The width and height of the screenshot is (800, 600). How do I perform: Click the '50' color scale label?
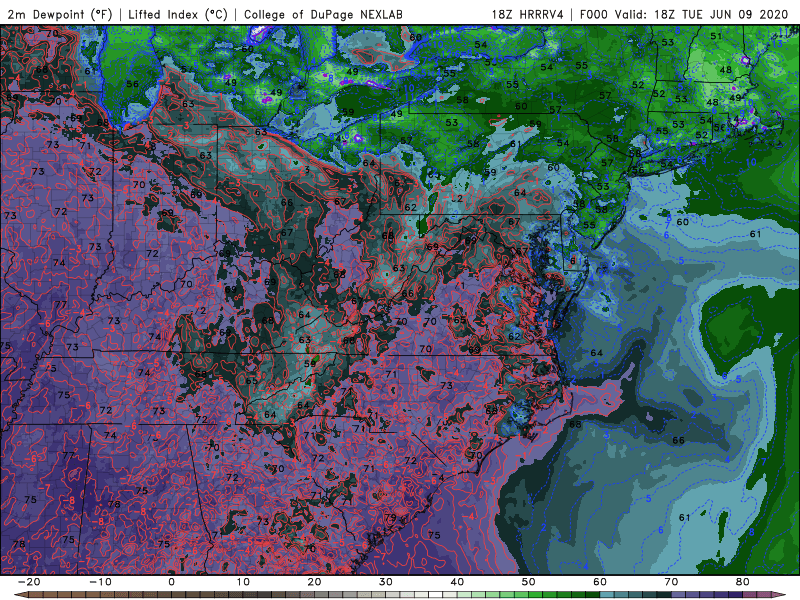point(529,582)
